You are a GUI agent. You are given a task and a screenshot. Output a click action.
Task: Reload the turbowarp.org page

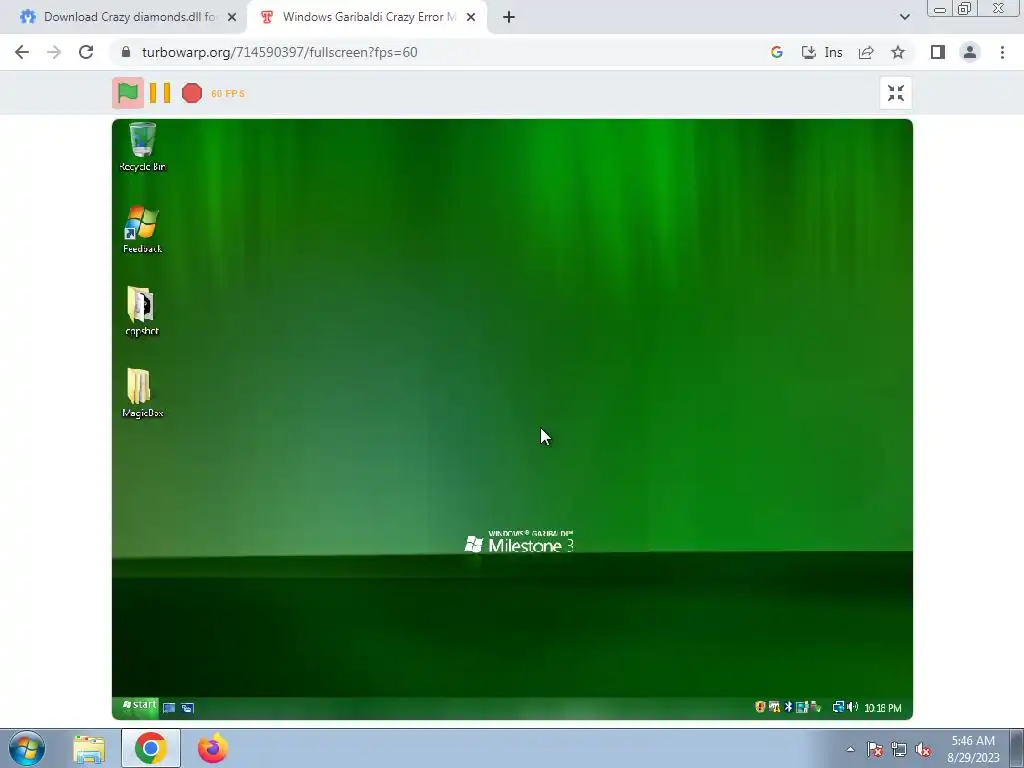(86, 52)
